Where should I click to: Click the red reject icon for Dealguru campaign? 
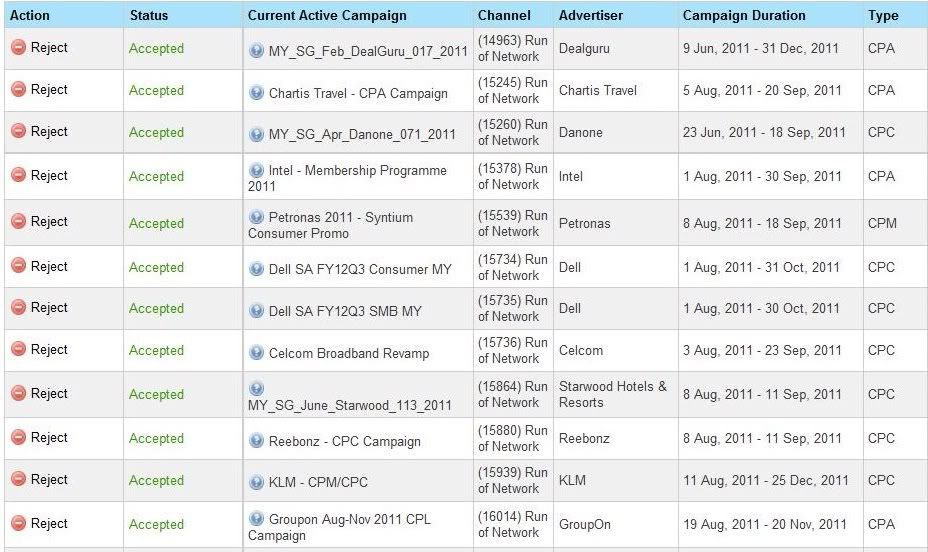click(x=19, y=47)
